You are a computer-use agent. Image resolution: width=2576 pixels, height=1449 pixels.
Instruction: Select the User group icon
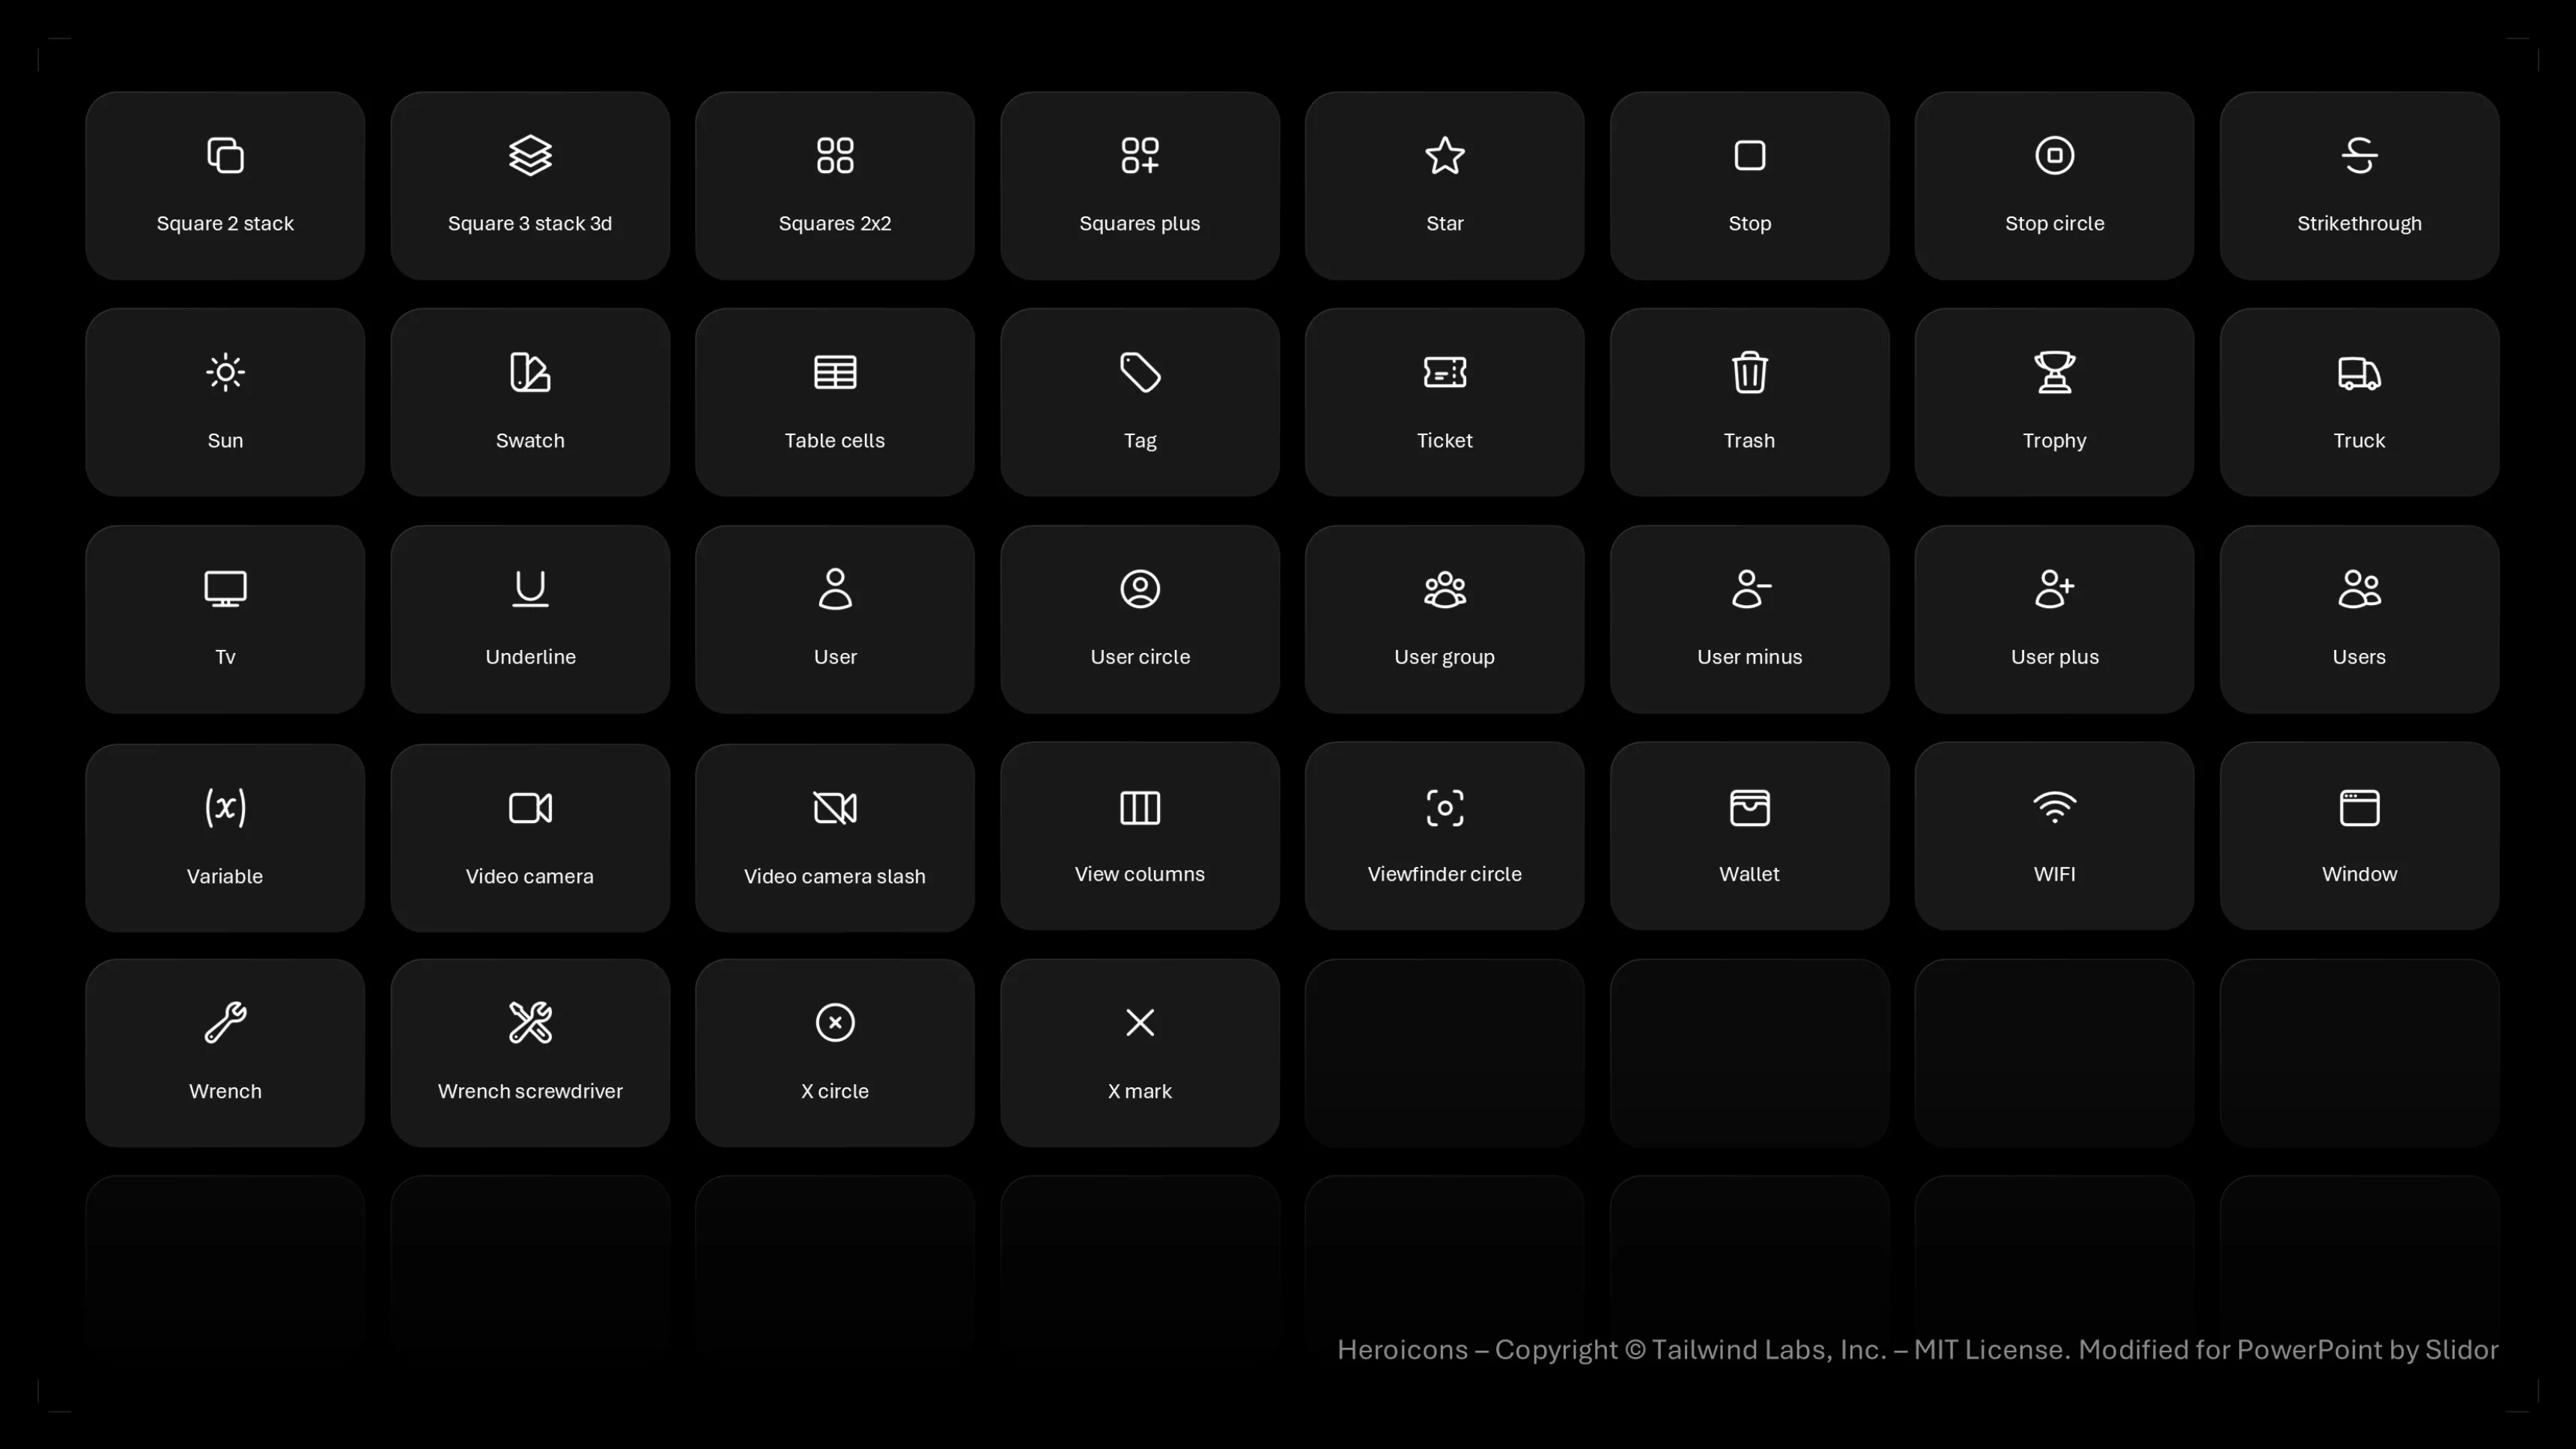tap(1444, 589)
